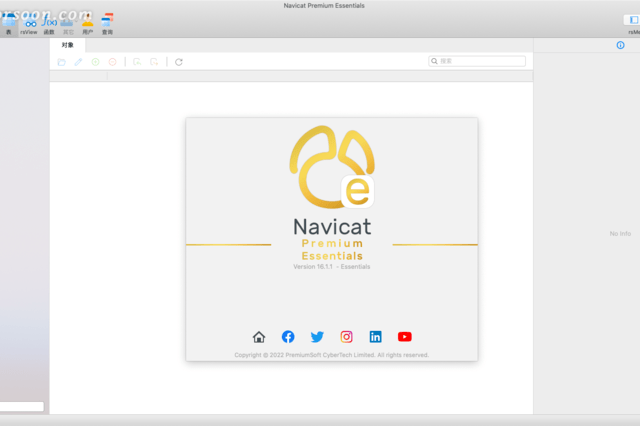Screen dimensions: 640x426
Task: Click the sidebar search box at bottom left
Action: (22, 406)
